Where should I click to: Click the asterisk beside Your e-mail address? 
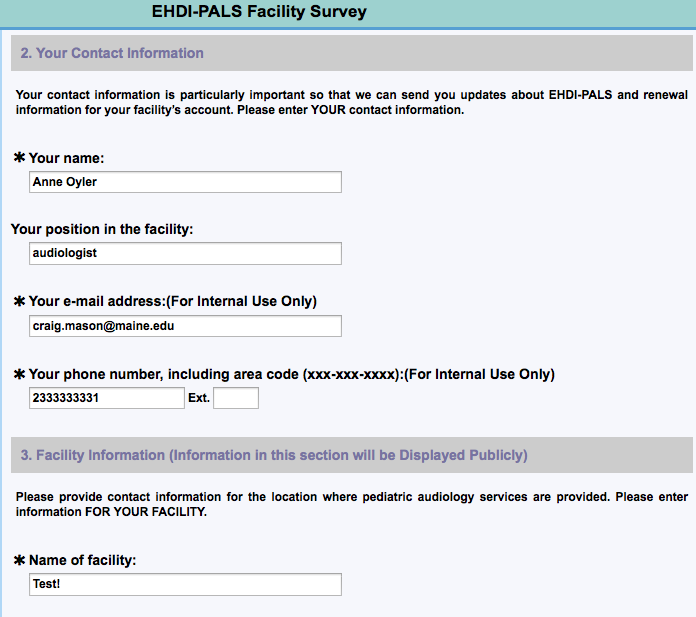tap(19, 301)
